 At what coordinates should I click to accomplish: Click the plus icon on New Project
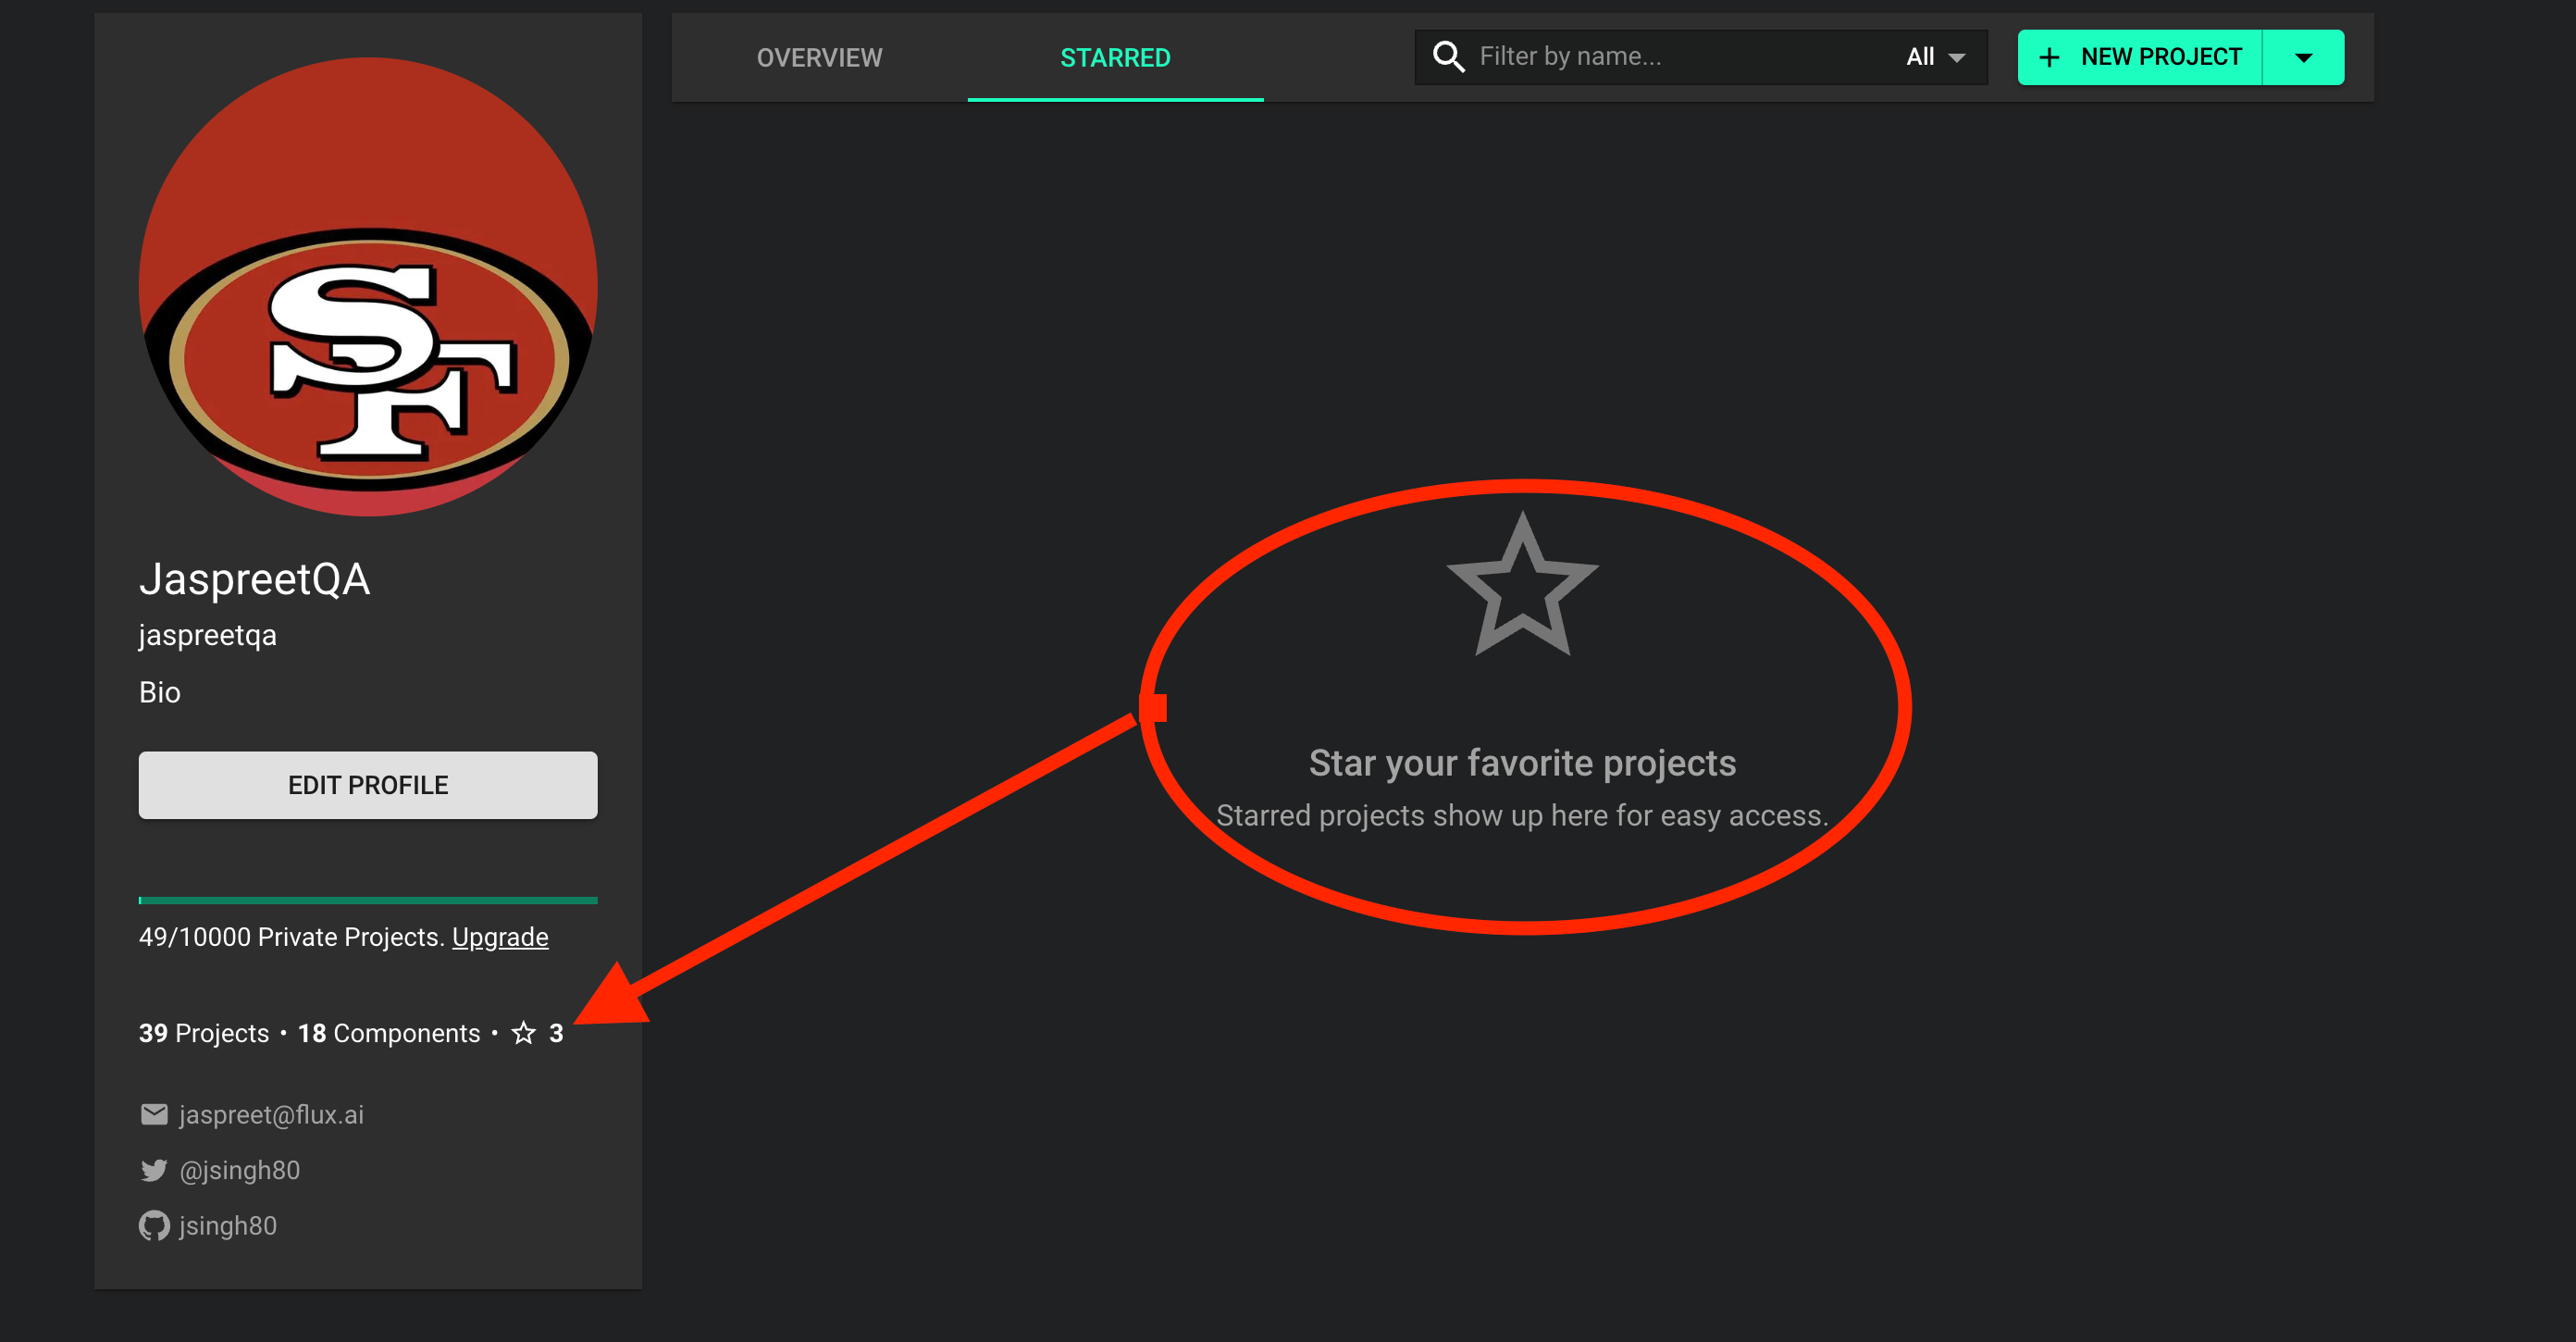(2049, 58)
